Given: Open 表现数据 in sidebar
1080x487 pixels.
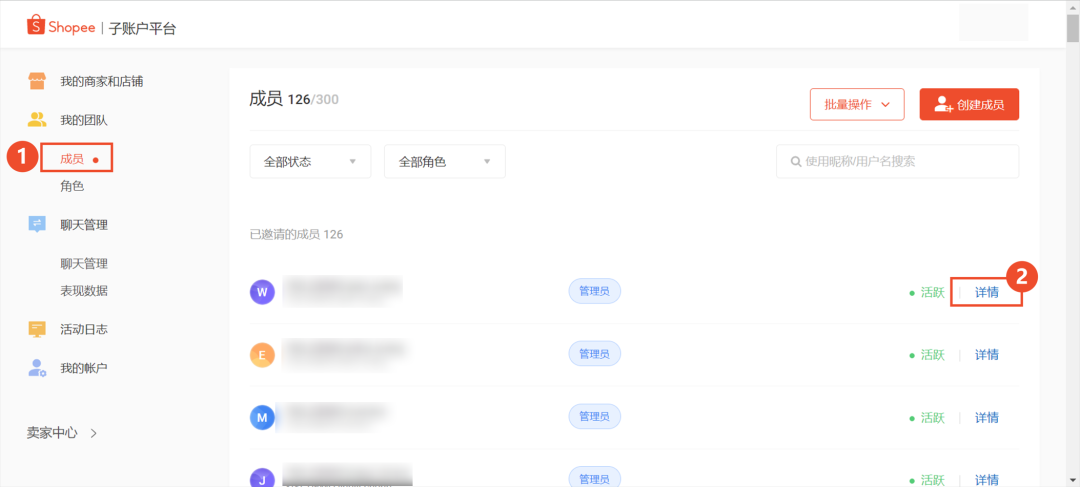Looking at the screenshot, I should pos(83,291).
